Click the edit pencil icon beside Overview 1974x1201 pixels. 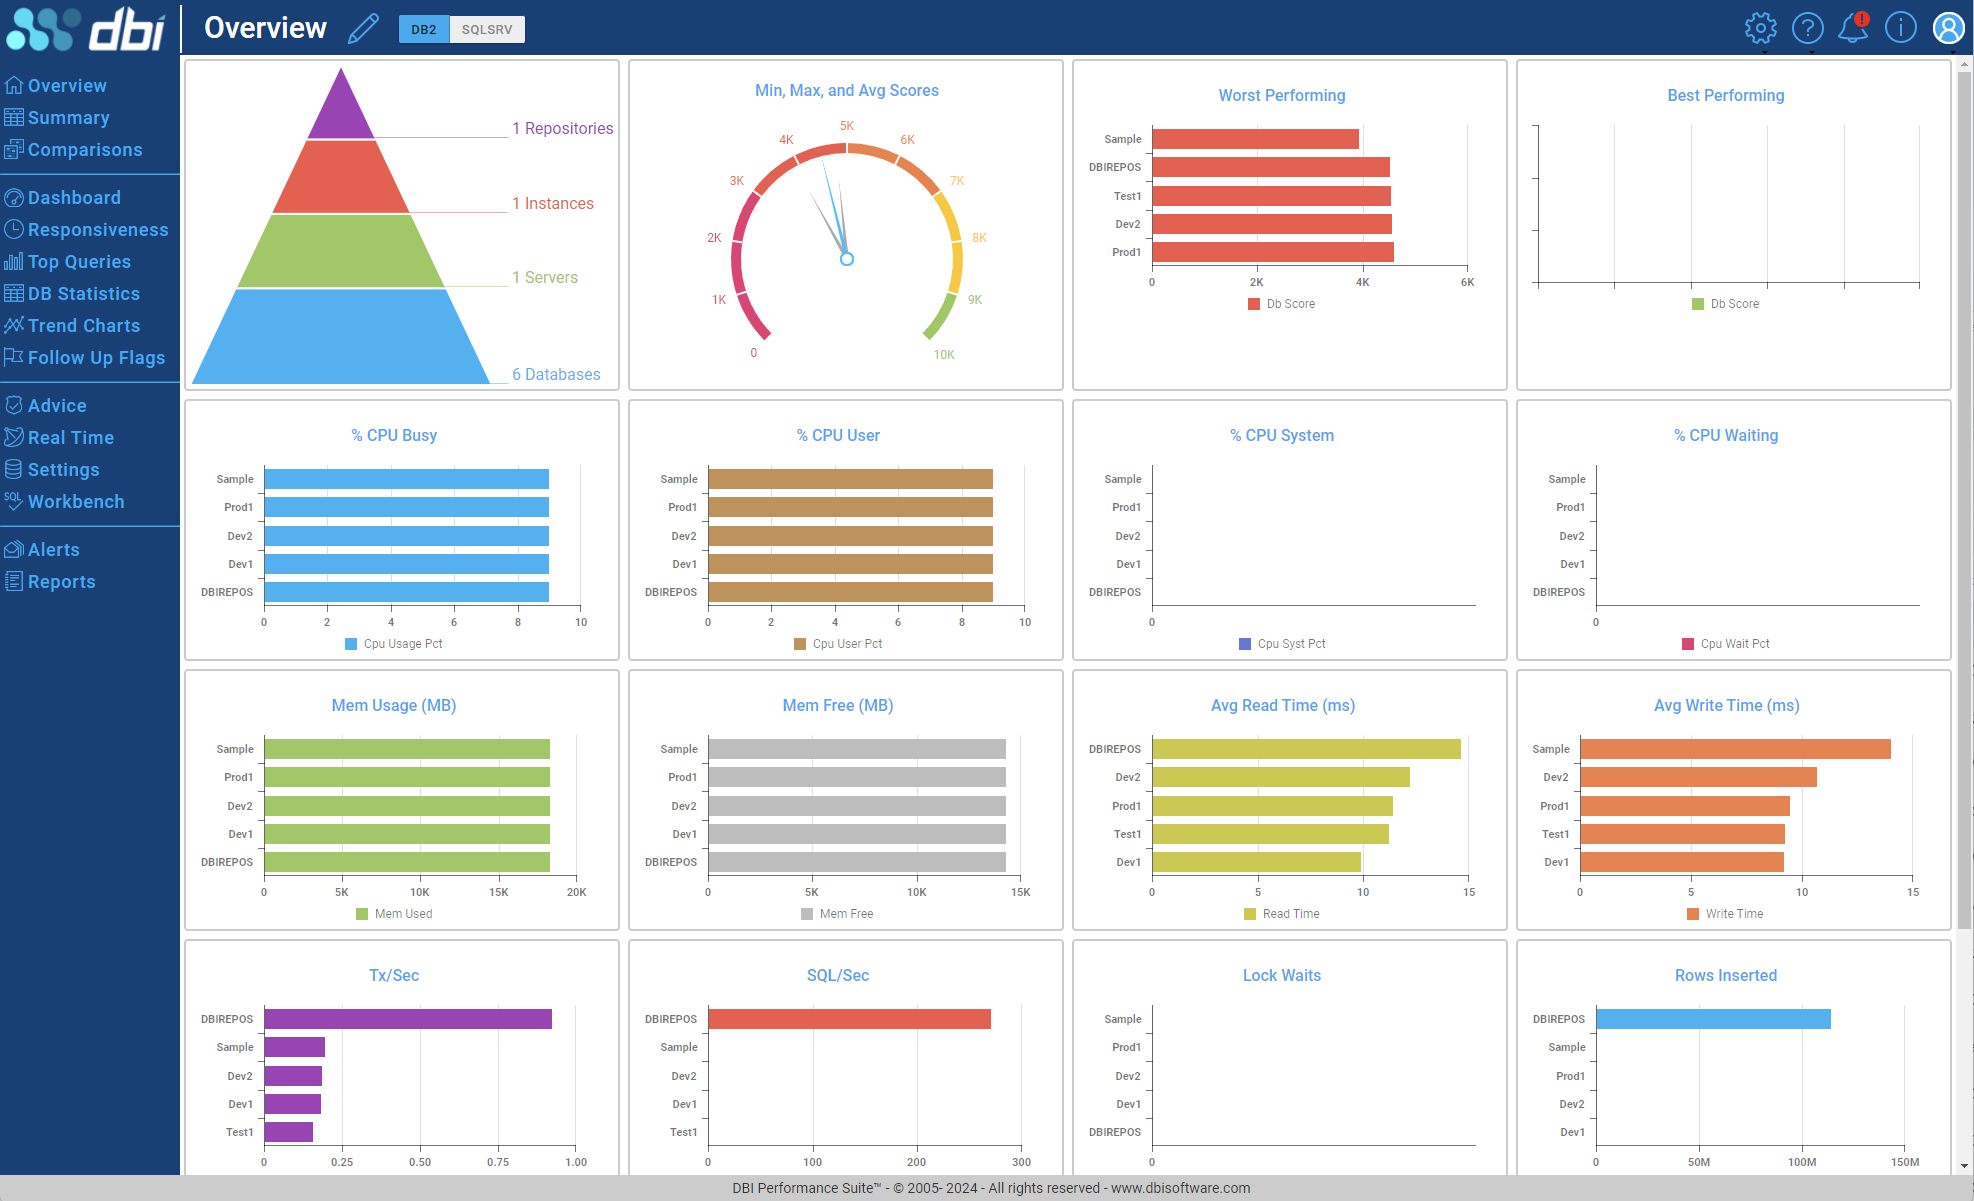pyautogui.click(x=364, y=28)
